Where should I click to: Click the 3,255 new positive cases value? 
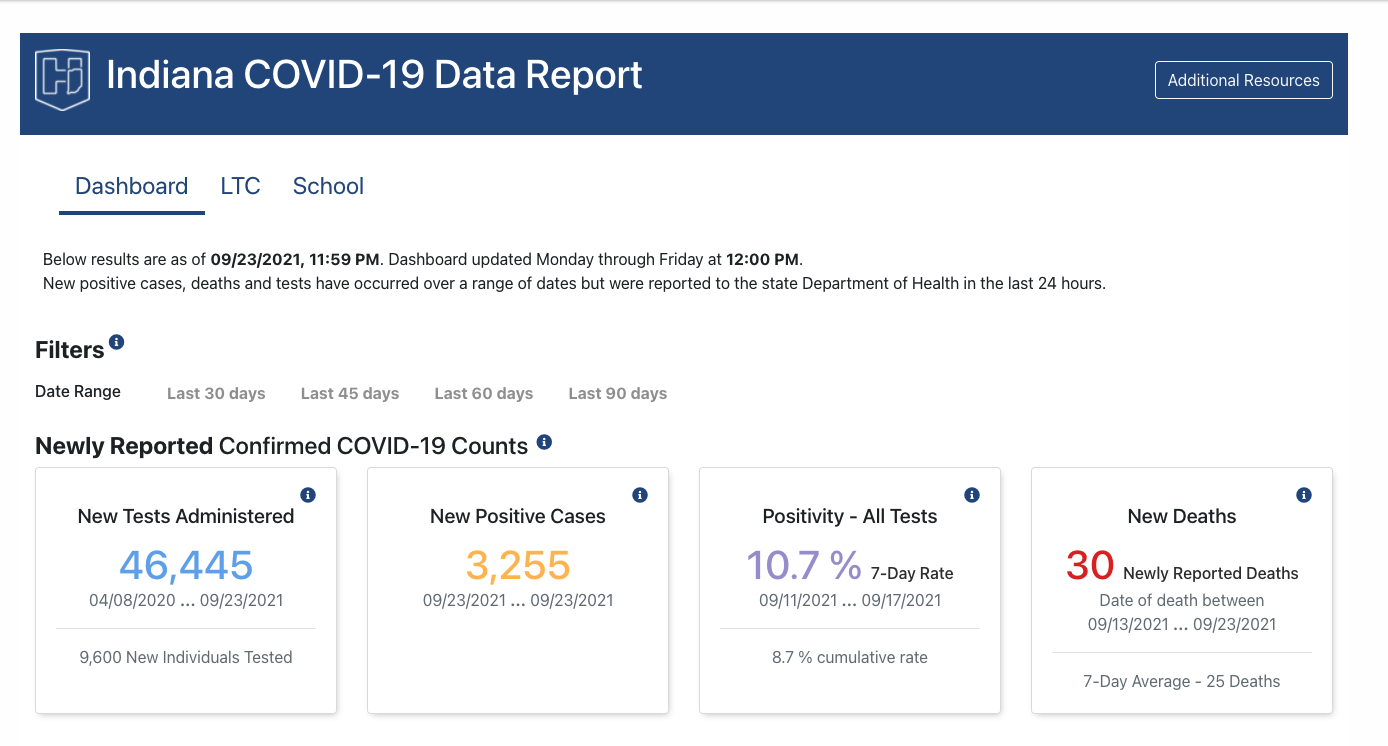(518, 565)
